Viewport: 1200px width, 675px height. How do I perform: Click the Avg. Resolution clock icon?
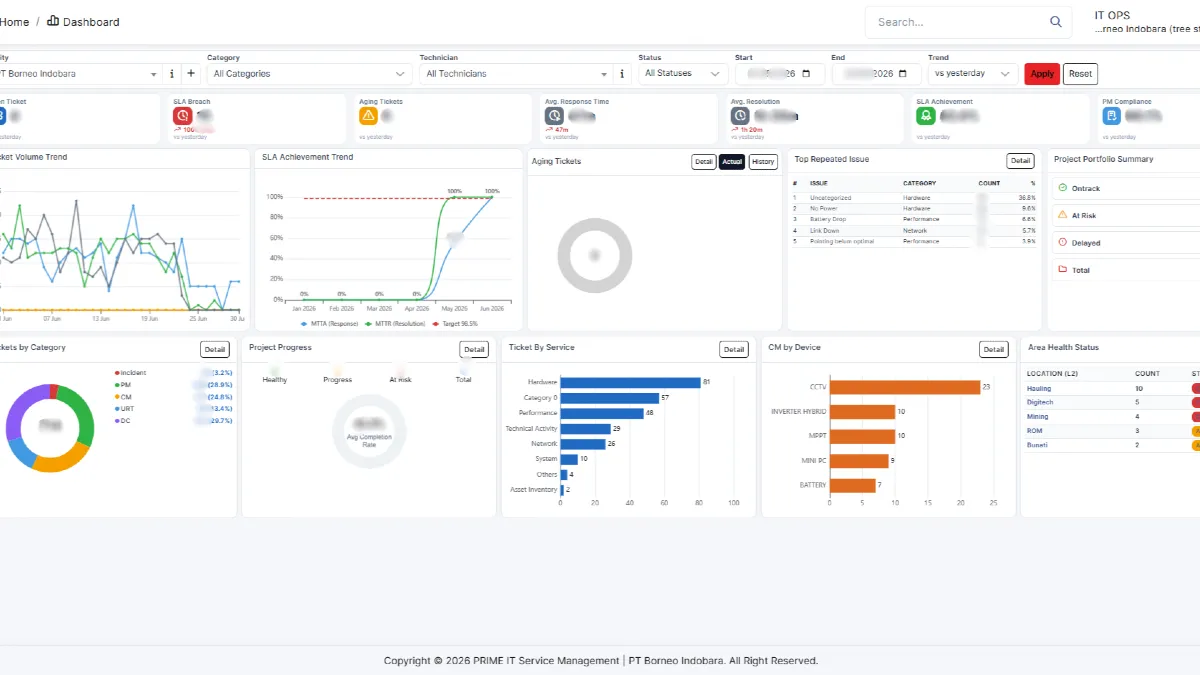pos(740,116)
